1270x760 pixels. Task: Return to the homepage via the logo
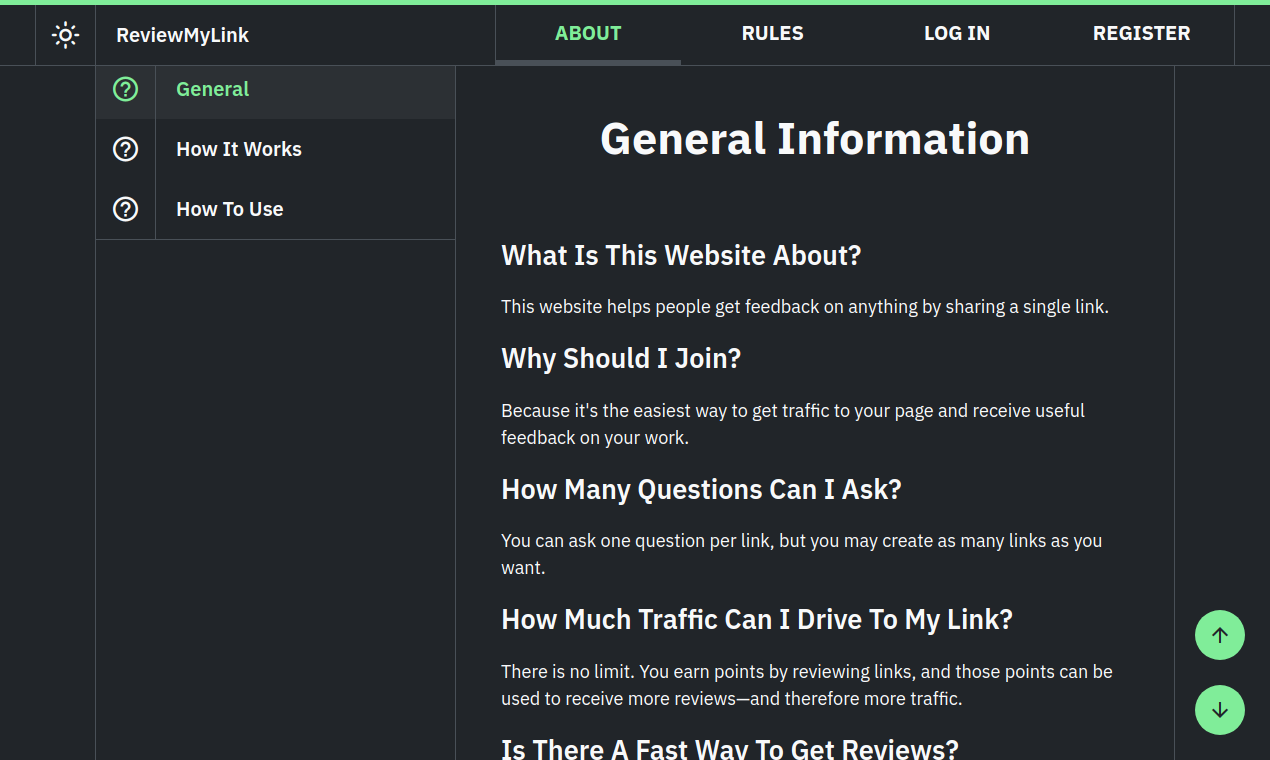[x=182, y=35]
